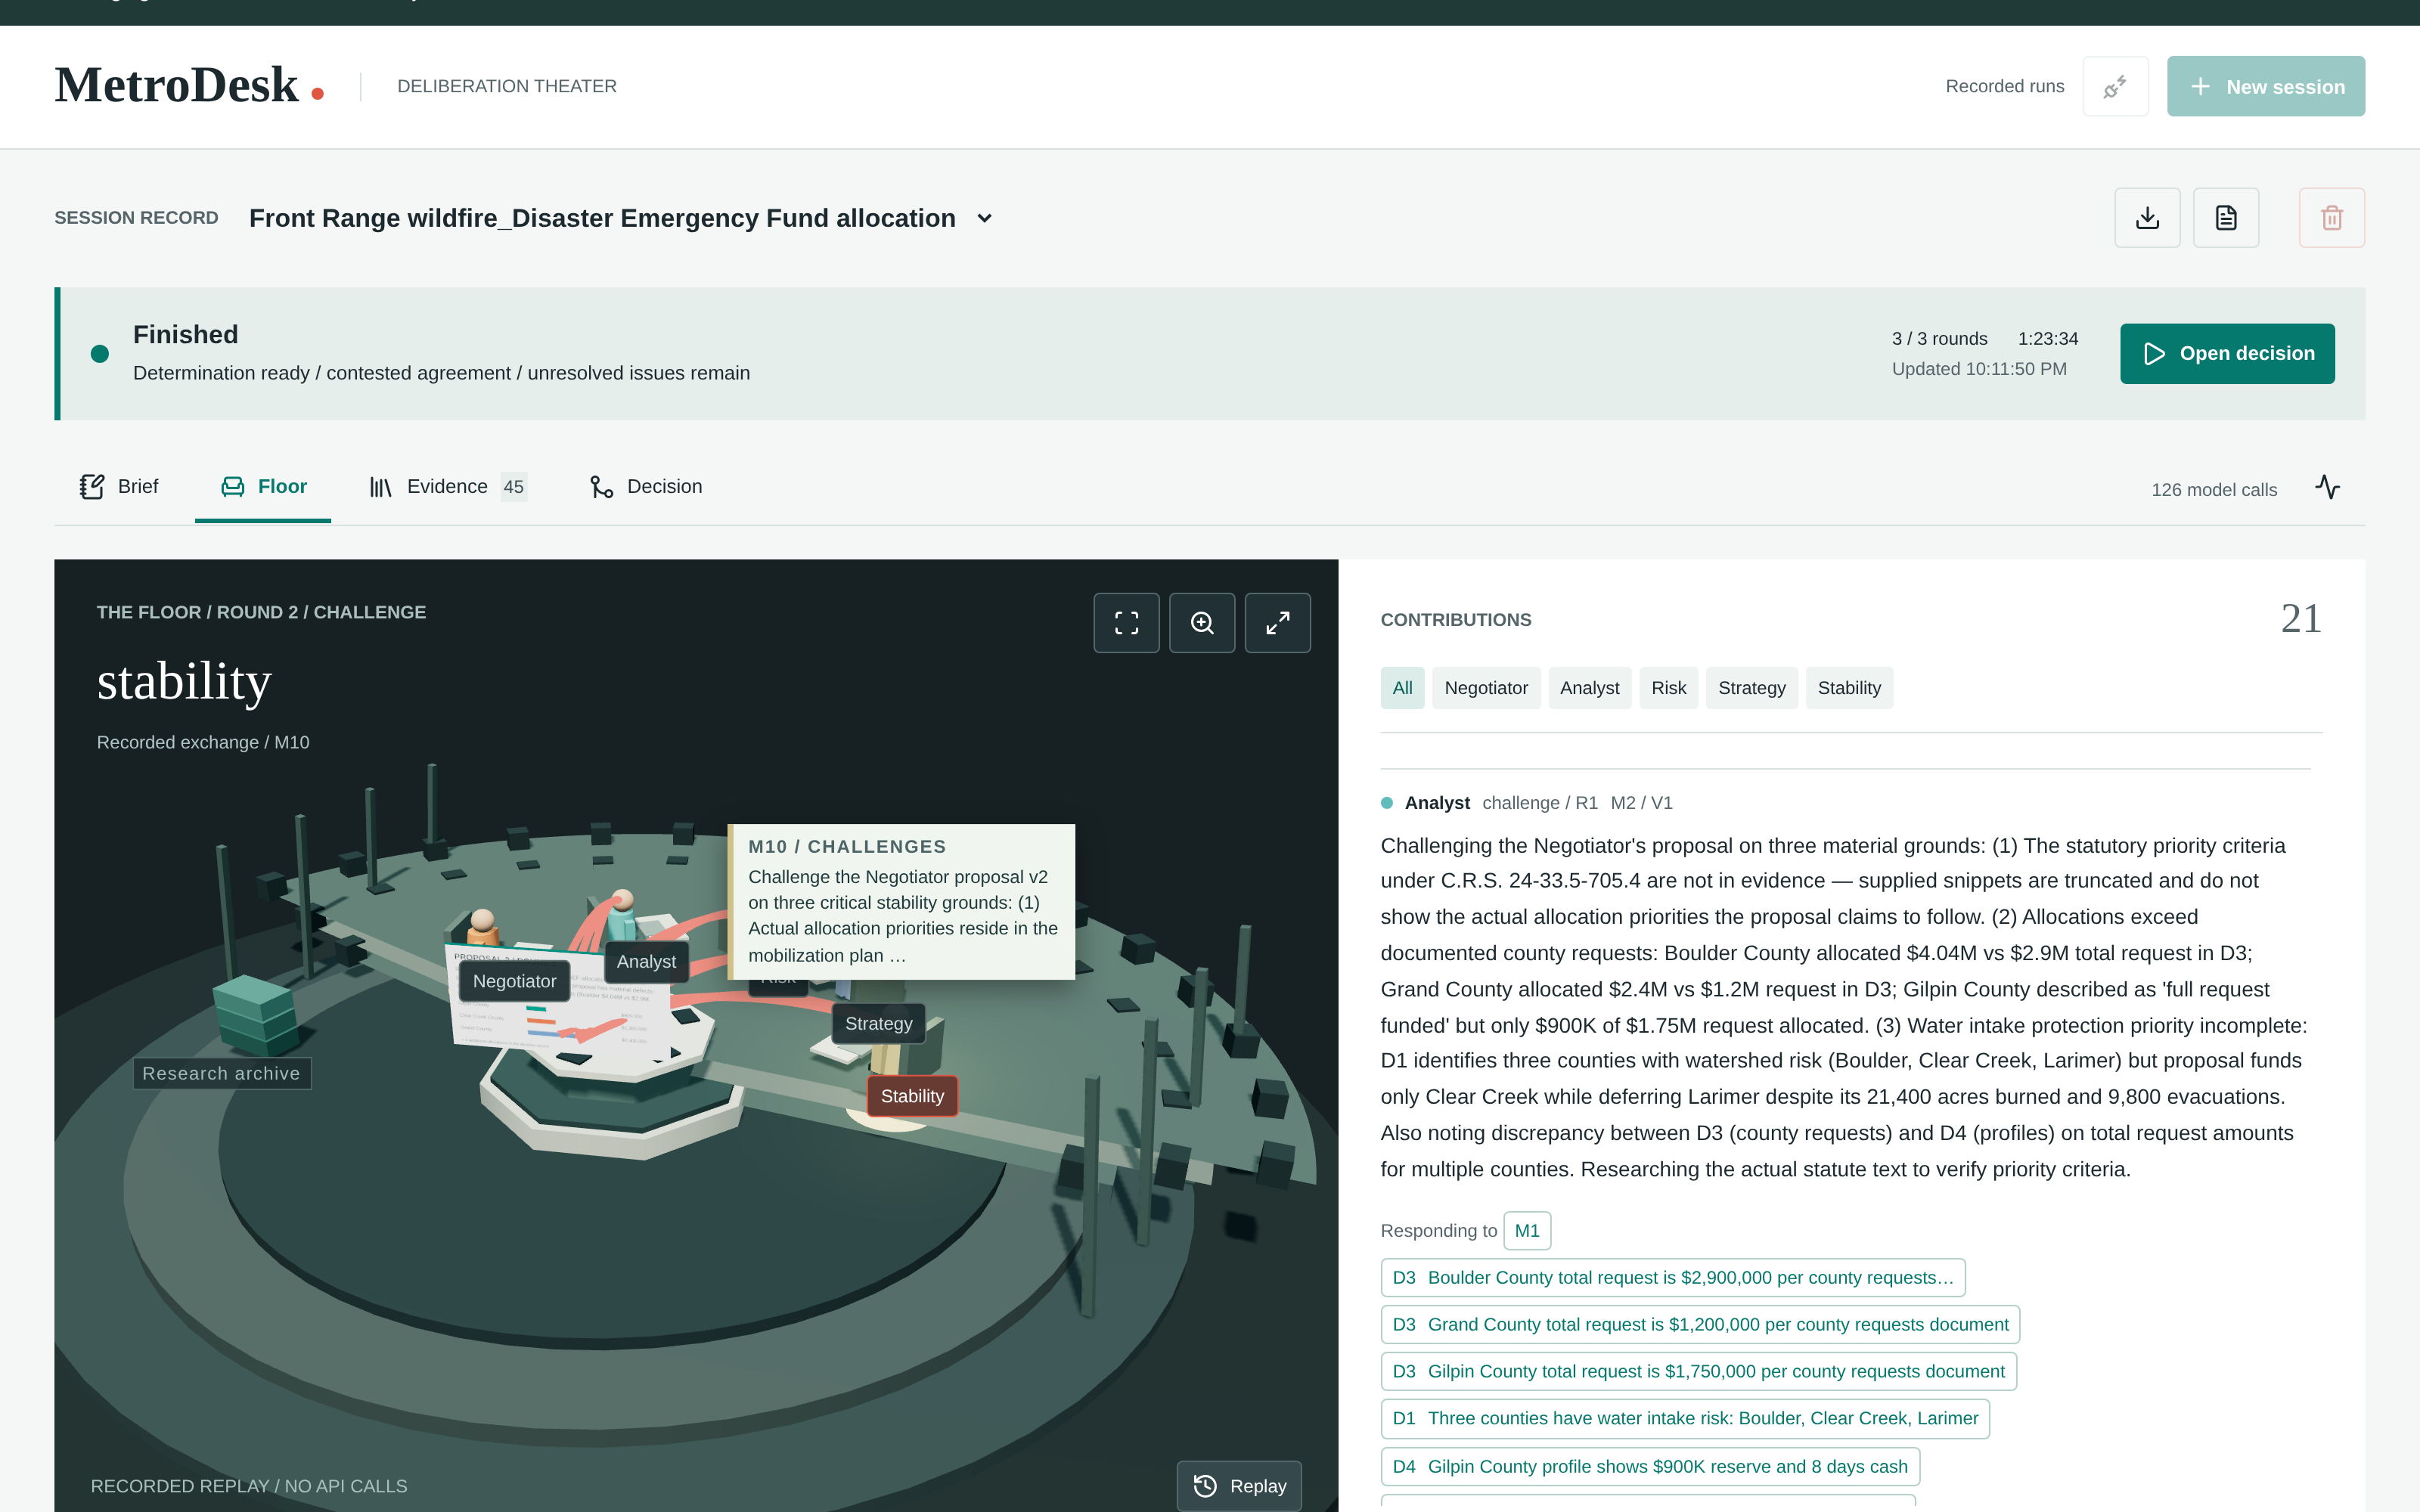
Task: Delete session with the trash icon
Action: point(2332,217)
